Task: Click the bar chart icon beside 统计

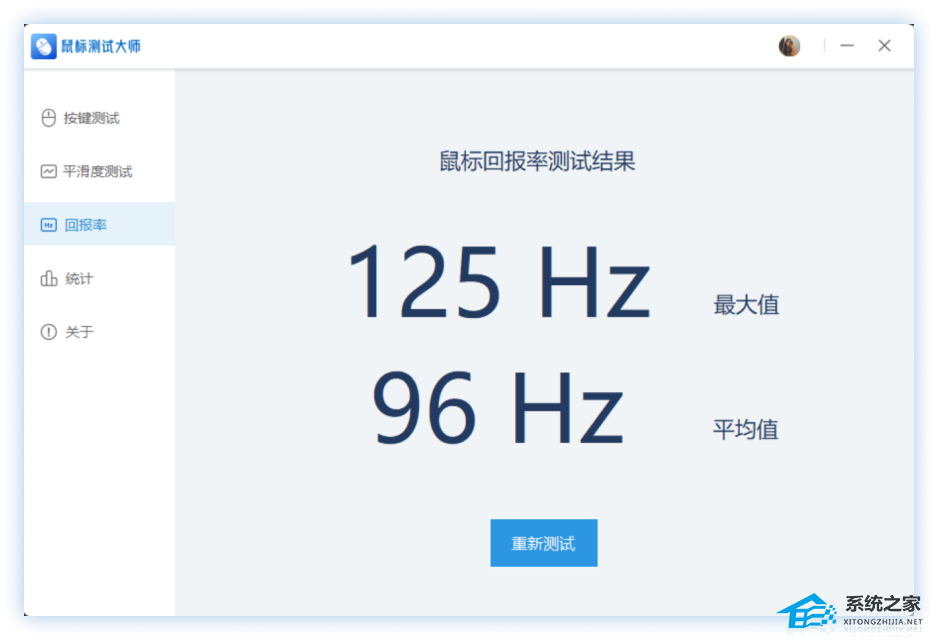Action: [x=48, y=278]
